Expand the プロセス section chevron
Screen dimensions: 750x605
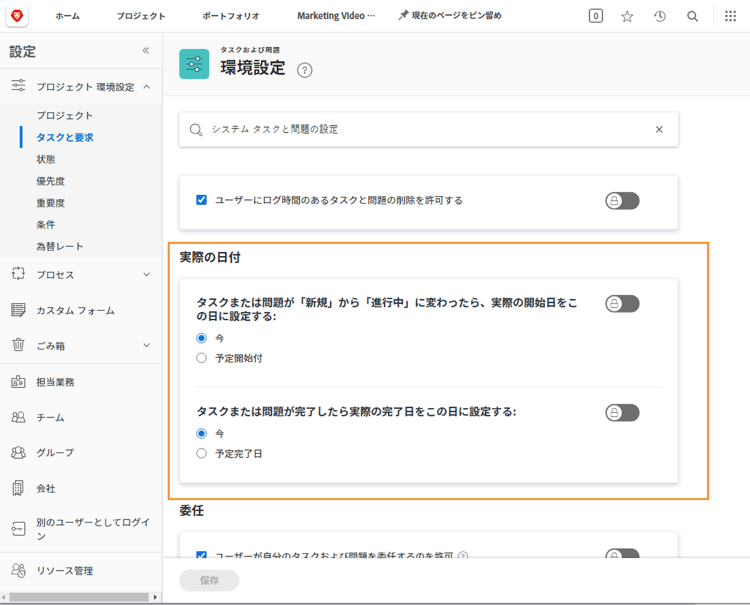[x=146, y=274]
